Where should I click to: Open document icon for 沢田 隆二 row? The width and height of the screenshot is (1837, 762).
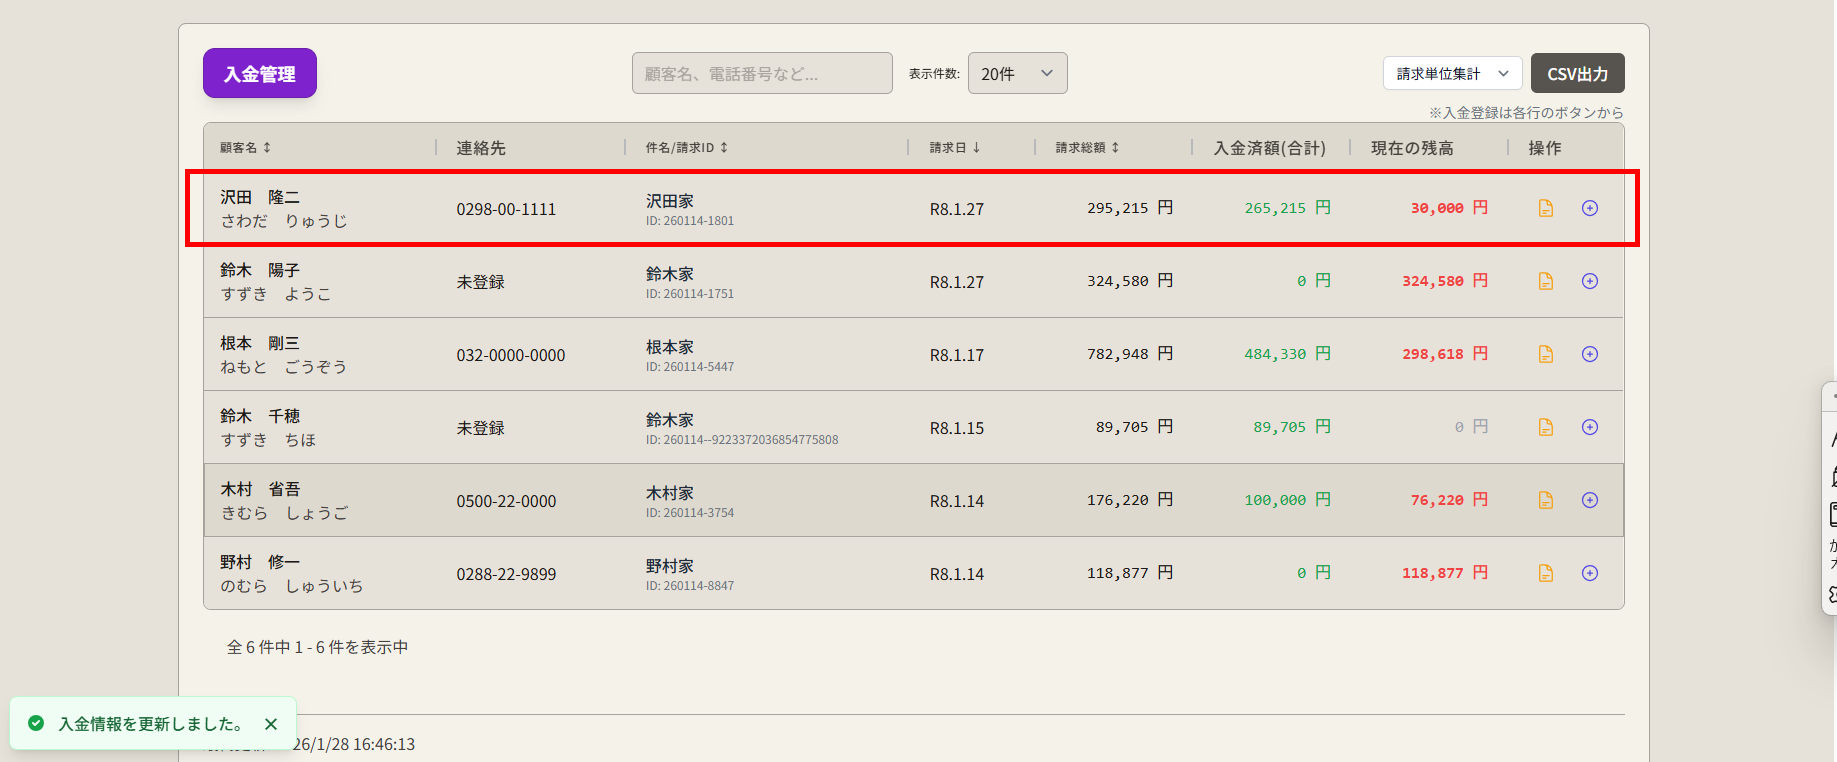pos(1545,208)
